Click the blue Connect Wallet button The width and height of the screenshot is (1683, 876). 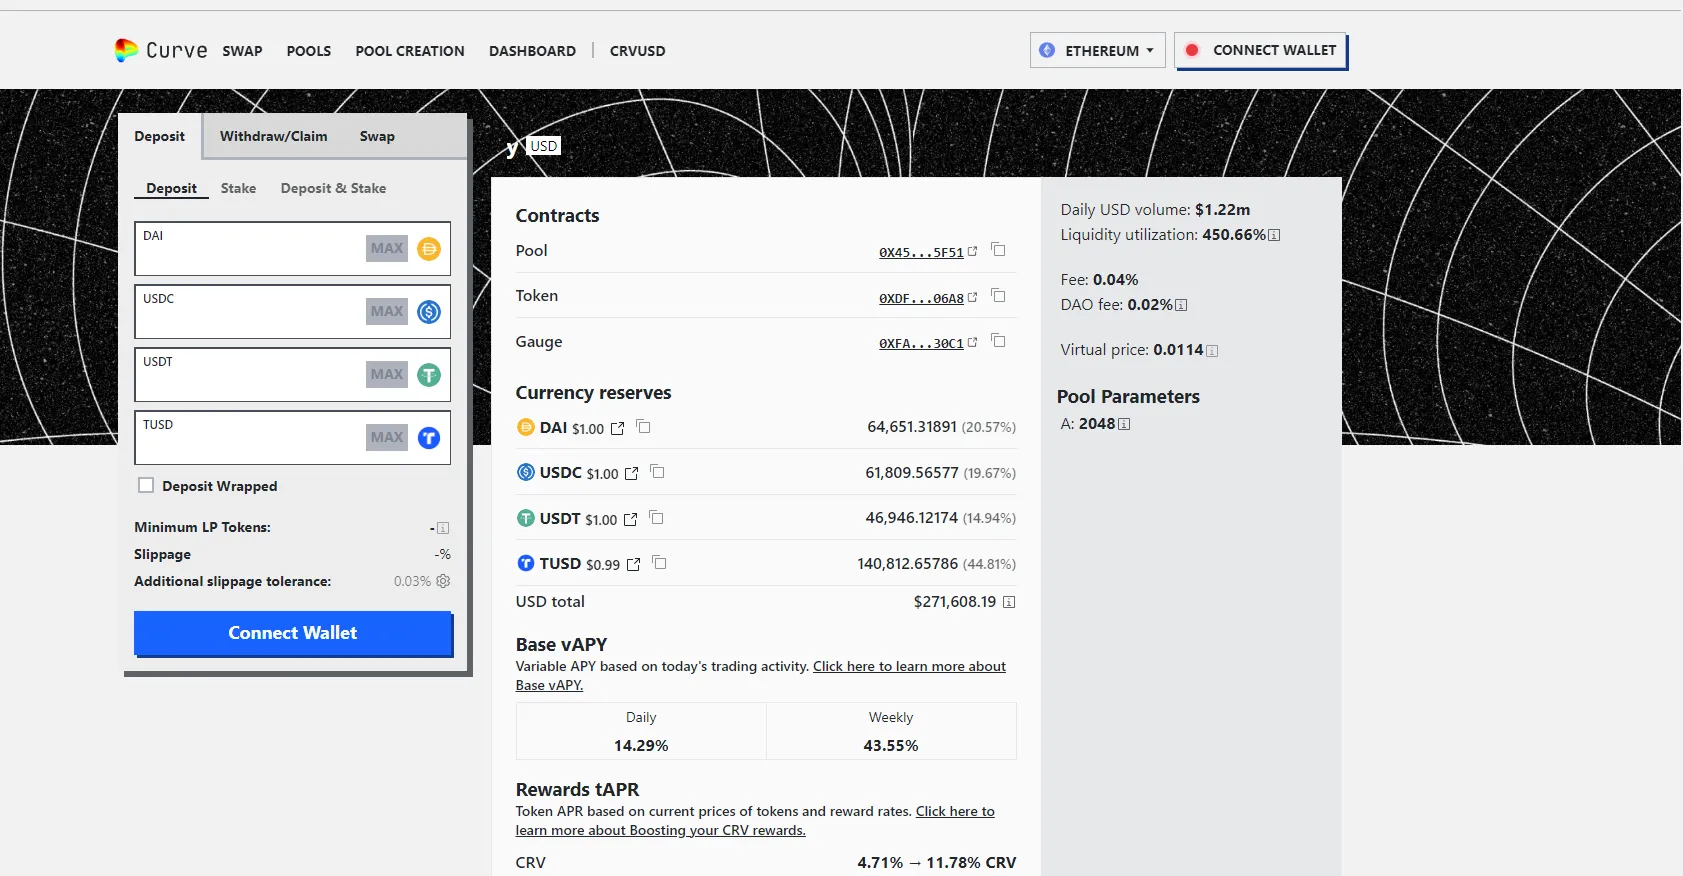click(293, 633)
